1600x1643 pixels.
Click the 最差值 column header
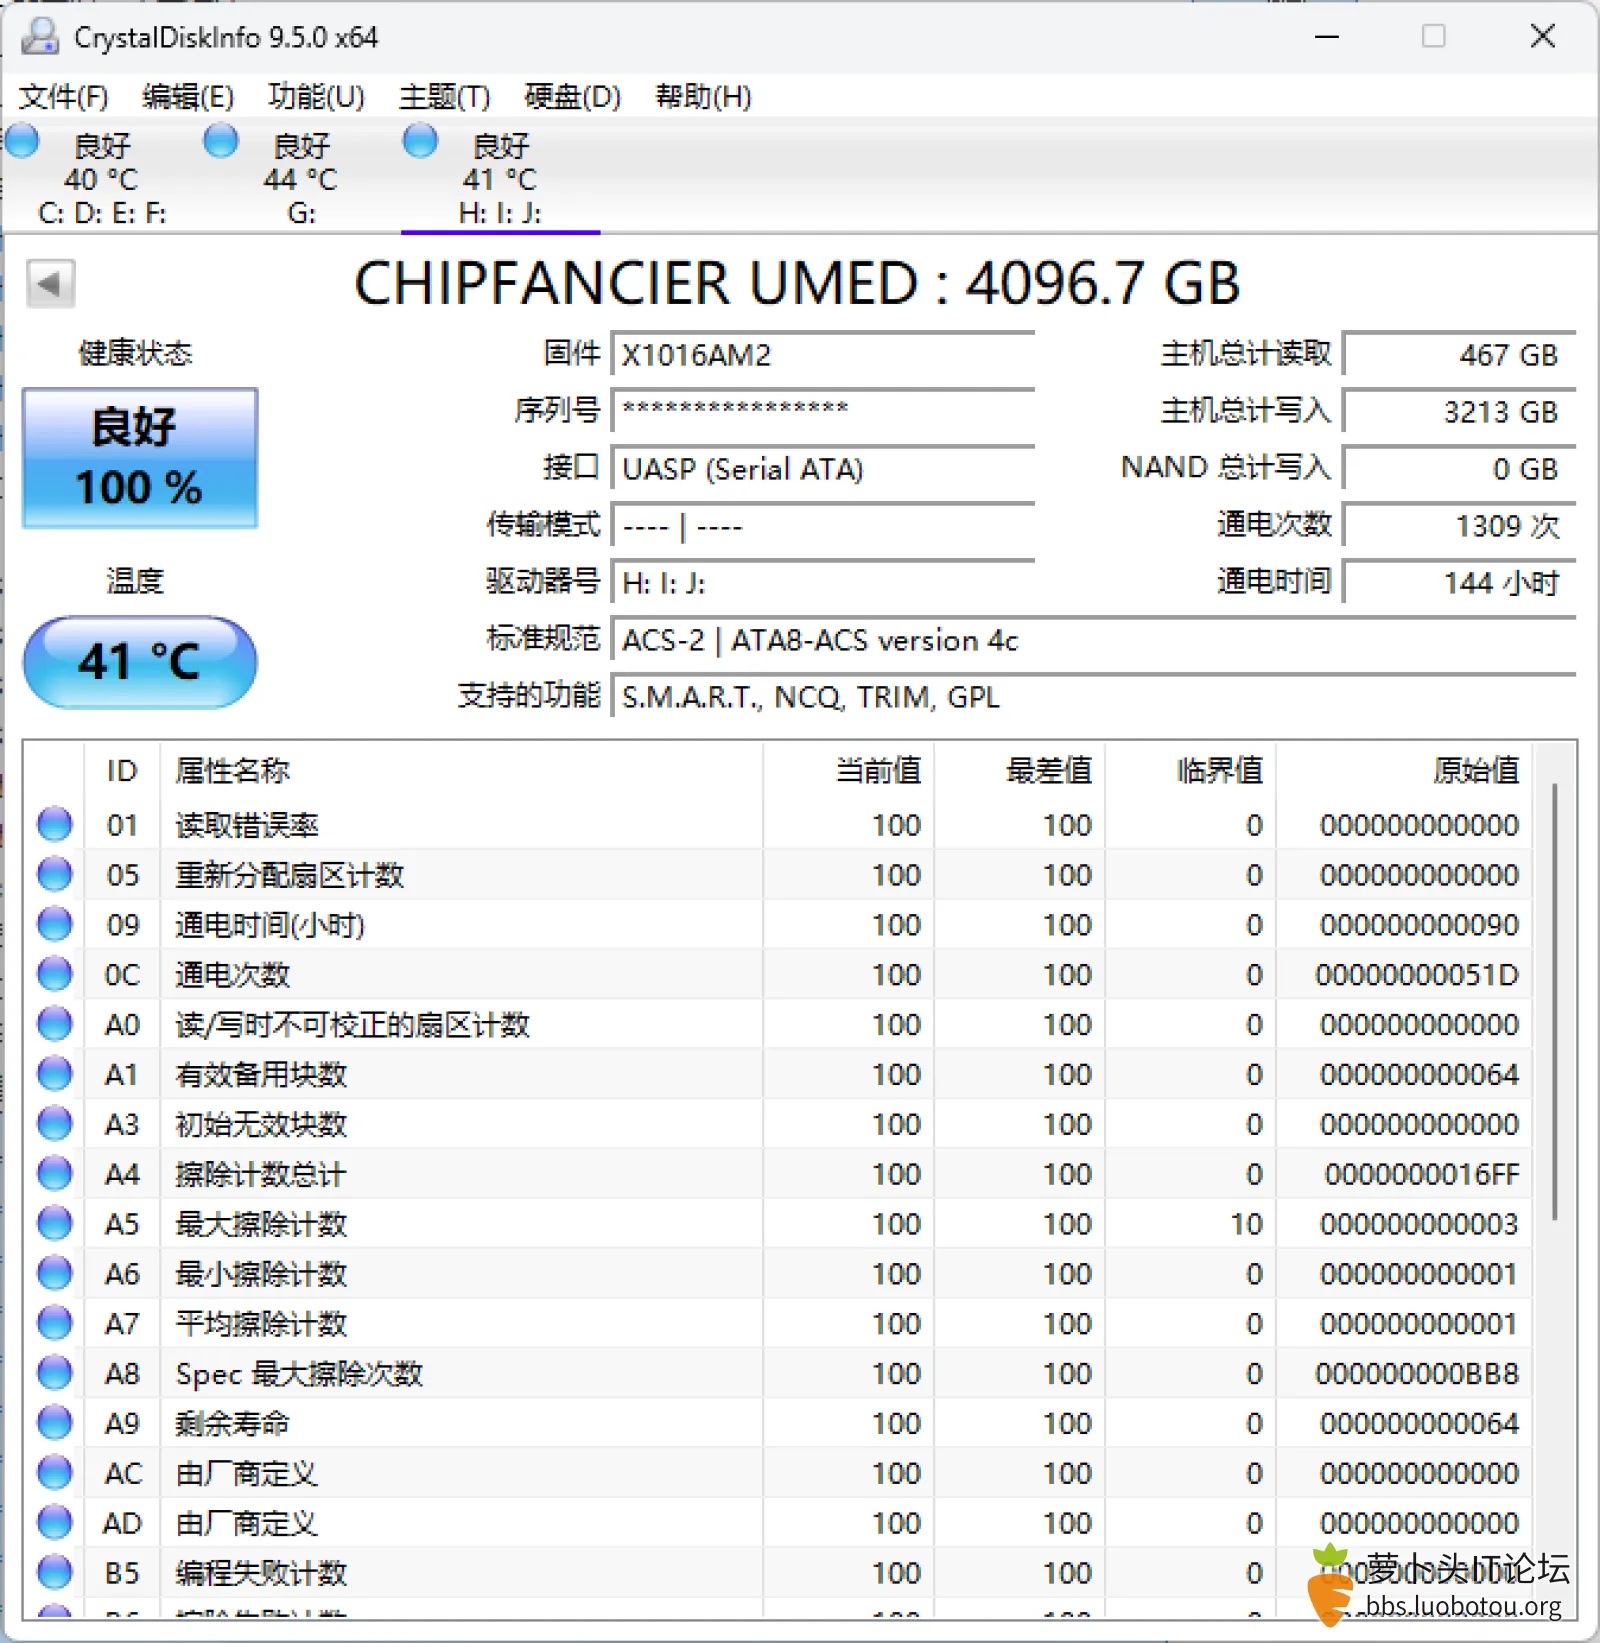pyautogui.click(x=1020, y=771)
